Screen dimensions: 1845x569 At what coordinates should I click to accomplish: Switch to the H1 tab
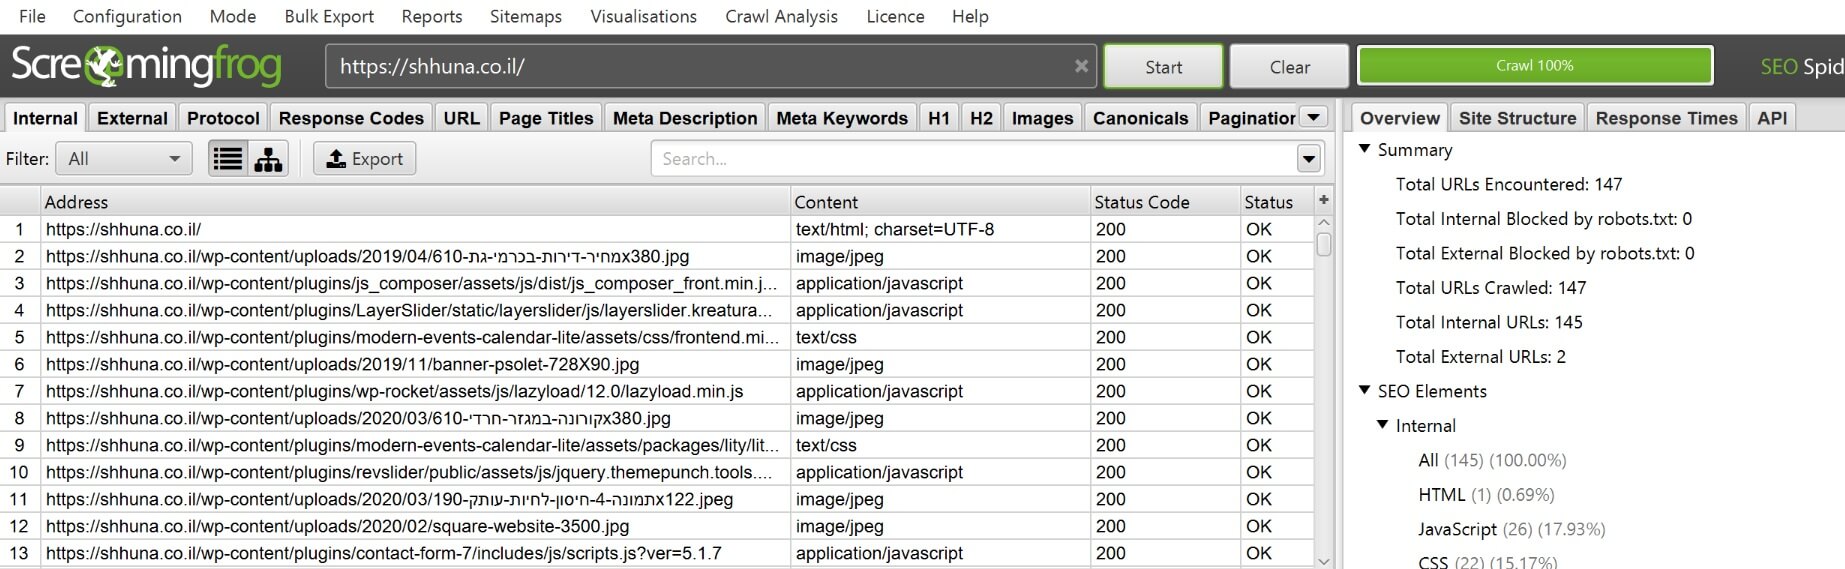(939, 118)
